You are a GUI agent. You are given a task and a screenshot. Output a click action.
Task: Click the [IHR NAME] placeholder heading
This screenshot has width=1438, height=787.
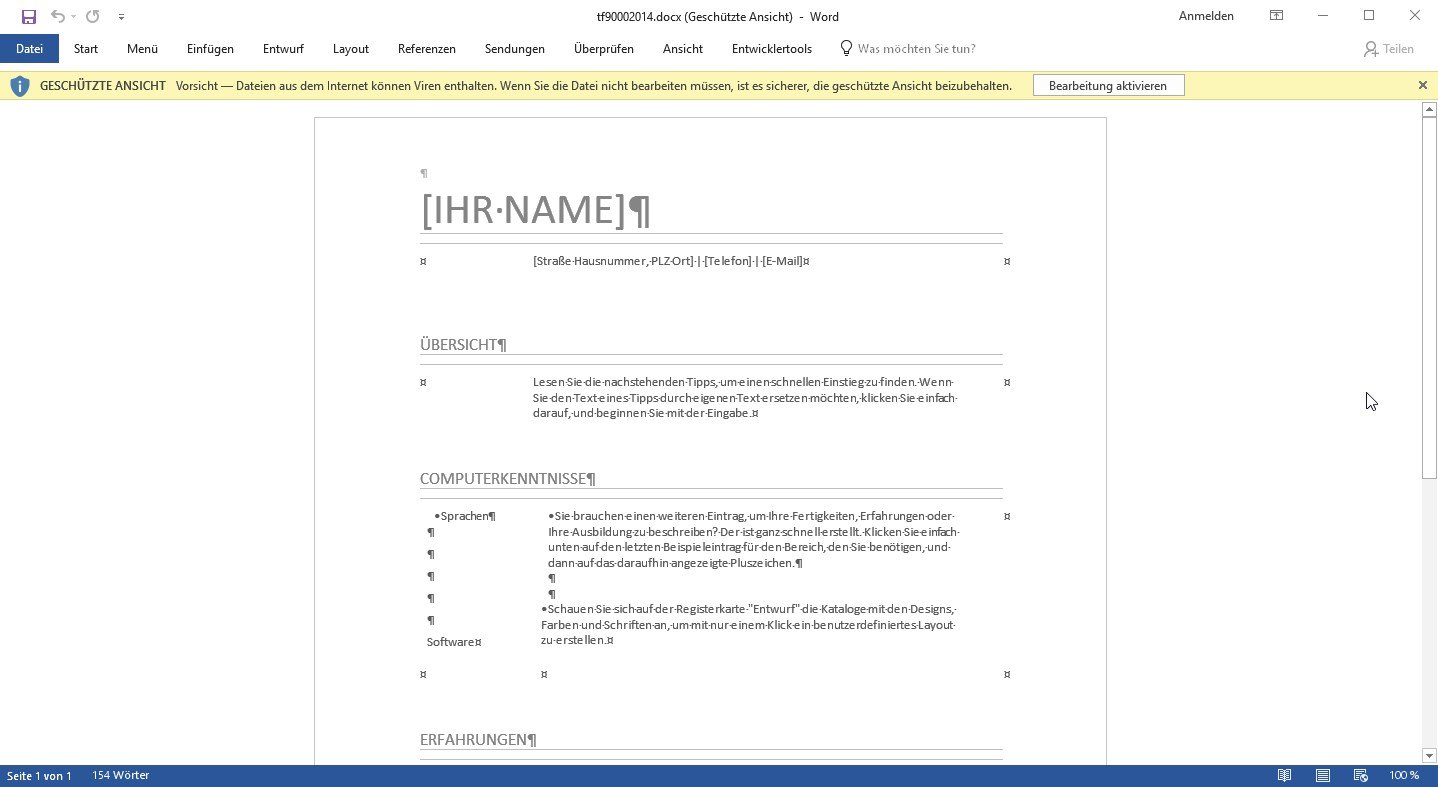536,210
